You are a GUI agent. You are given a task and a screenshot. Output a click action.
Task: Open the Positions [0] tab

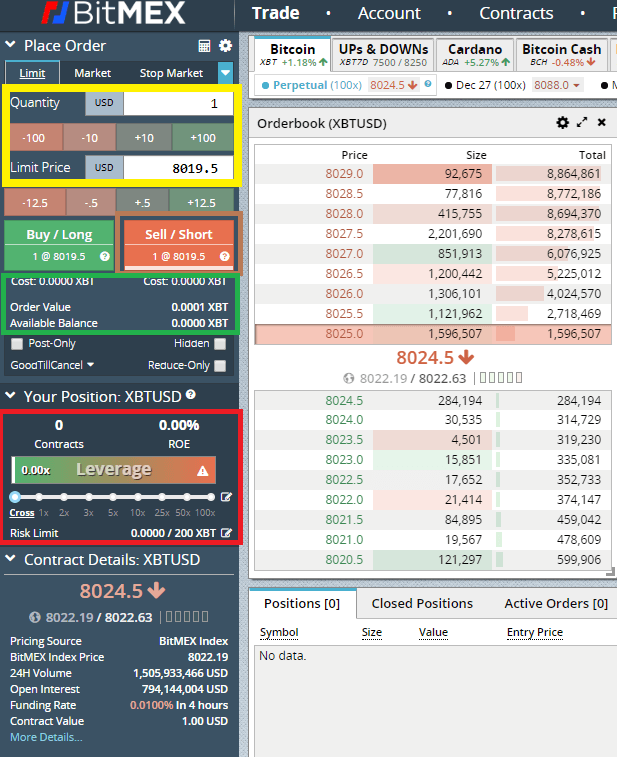(x=302, y=603)
